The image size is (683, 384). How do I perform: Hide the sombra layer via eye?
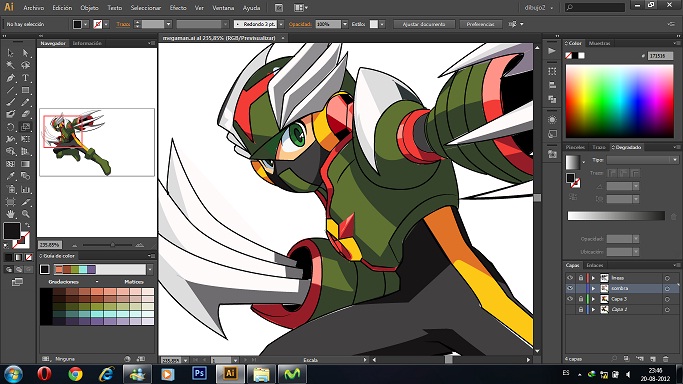pyautogui.click(x=570, y=288)
